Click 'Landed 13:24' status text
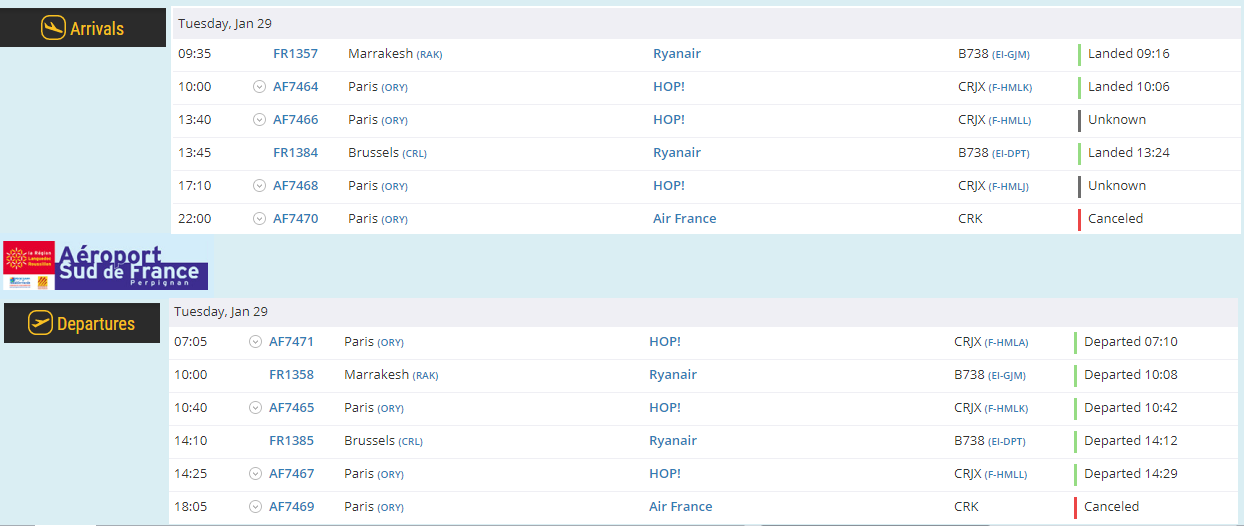The image size is (1244, 526). tap(1128, 153)
